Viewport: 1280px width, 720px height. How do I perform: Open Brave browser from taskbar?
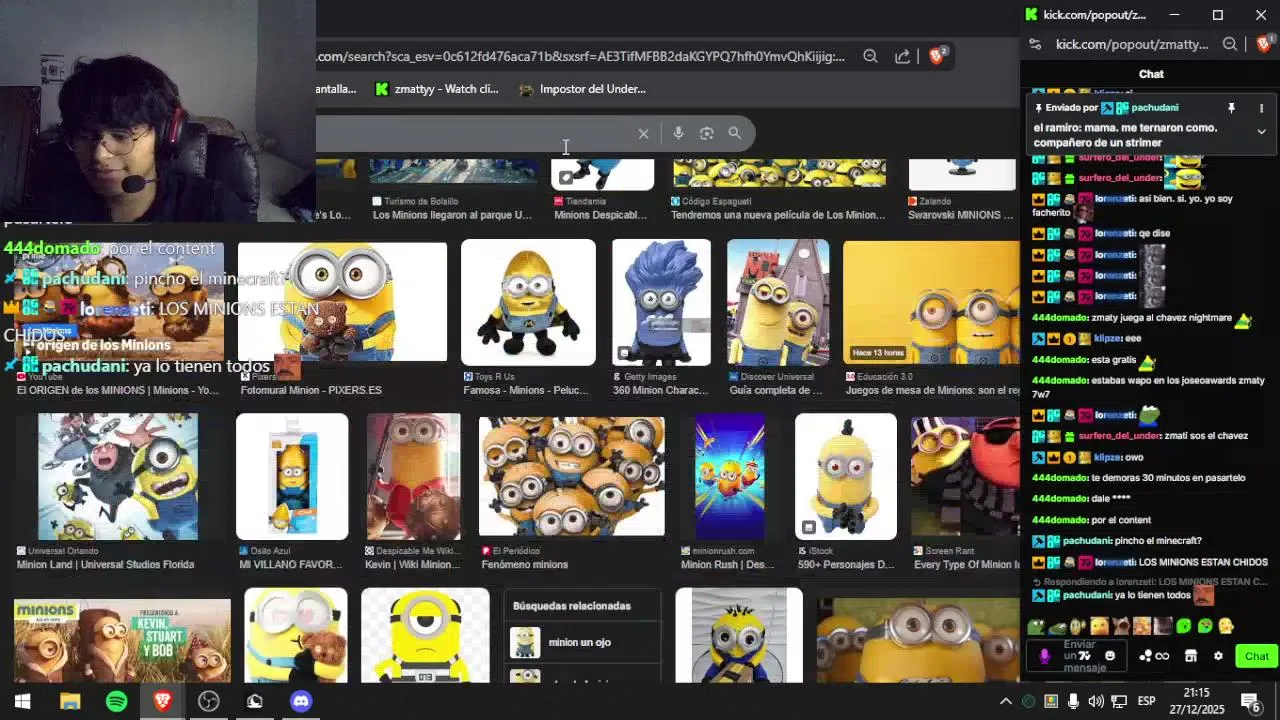(x=162, y=701)
